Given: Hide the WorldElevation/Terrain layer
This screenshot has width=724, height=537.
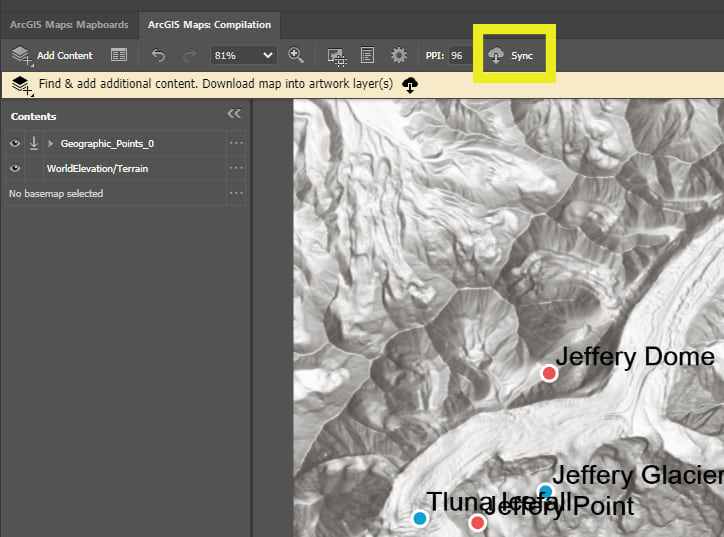Looking at the screenshot, I should [15, 168].
